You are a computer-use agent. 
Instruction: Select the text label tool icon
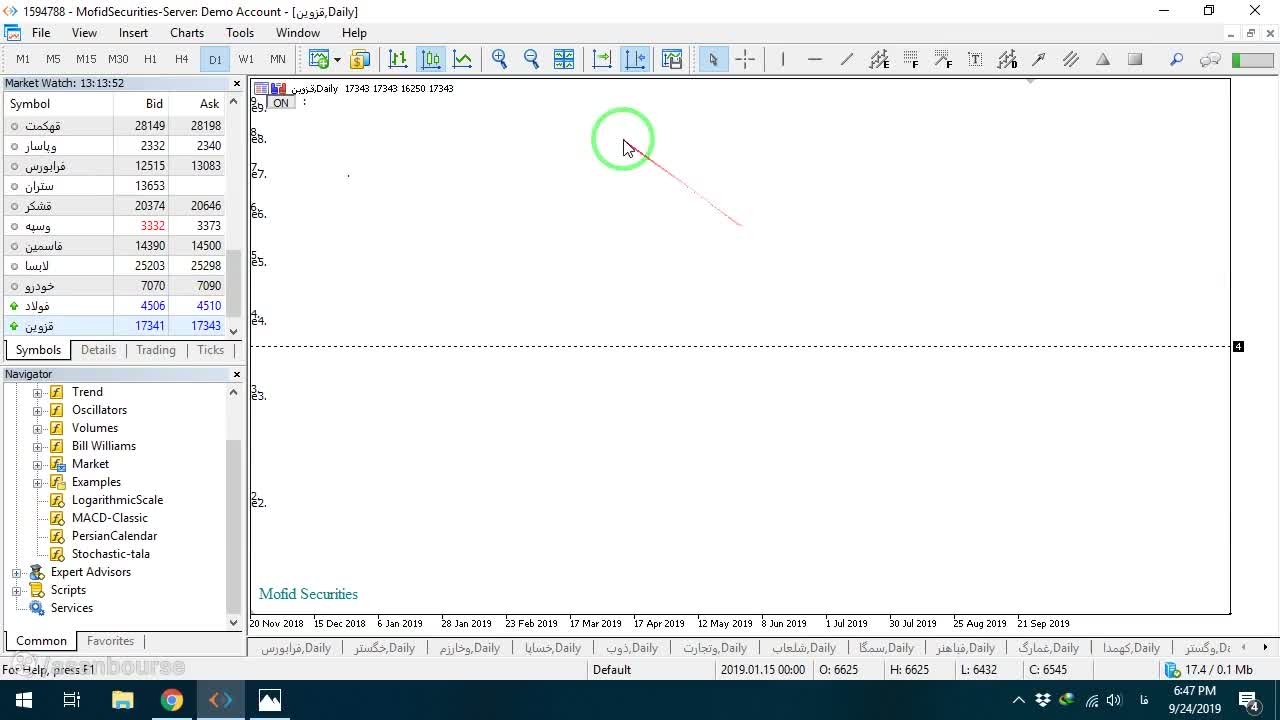click(975, 59)
